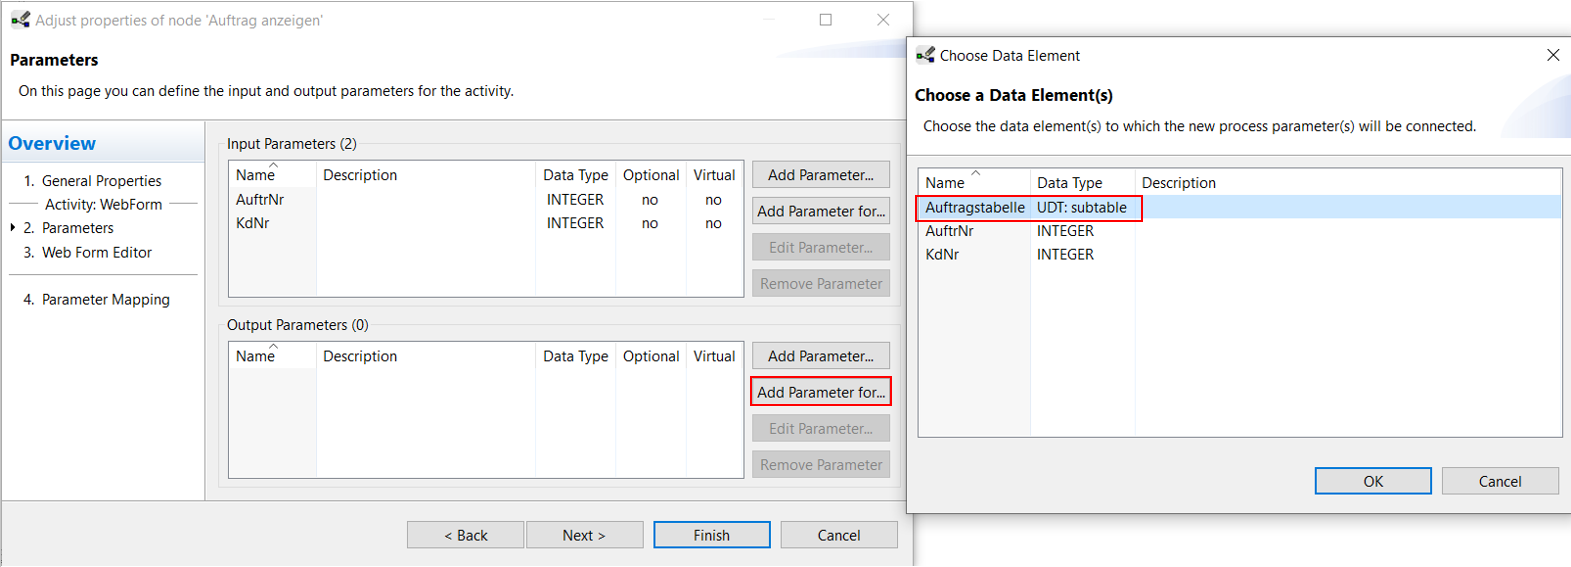The height and width of the screenshot is (567, 1571).
Task: Click the Choose Data Element dialog icon
Action: coord(926,55)
